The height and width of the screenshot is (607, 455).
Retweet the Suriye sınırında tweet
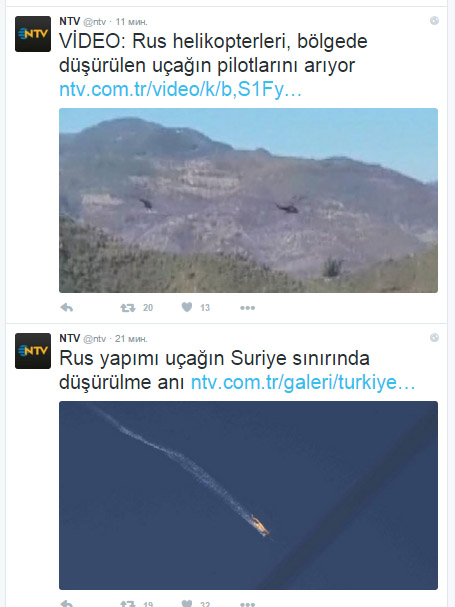(127, 604)
